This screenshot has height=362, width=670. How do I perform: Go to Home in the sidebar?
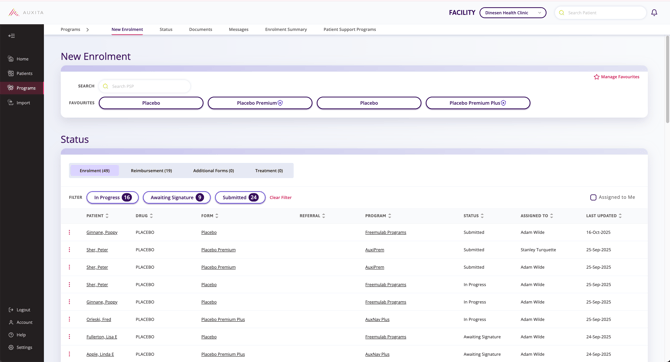(x=18, y=59)
